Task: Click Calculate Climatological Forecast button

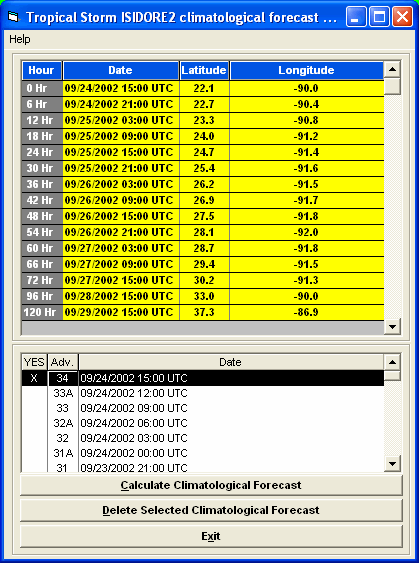Action: pyautogui.click(x=211, y=485)
